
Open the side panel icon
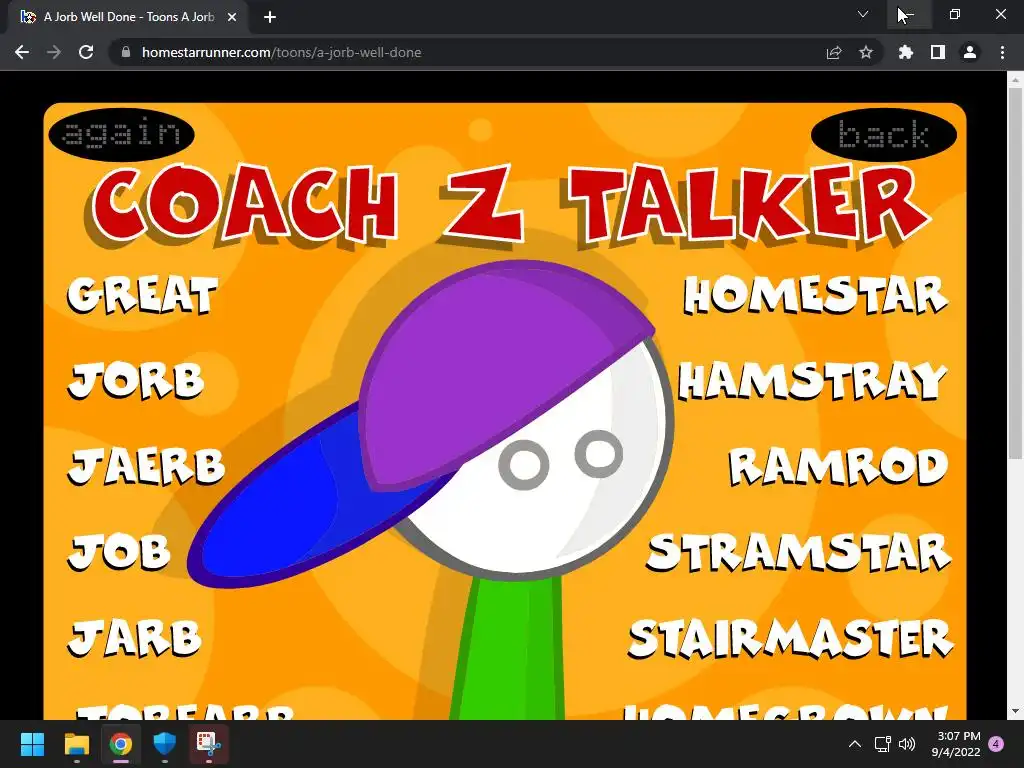[x=938, y=52]
